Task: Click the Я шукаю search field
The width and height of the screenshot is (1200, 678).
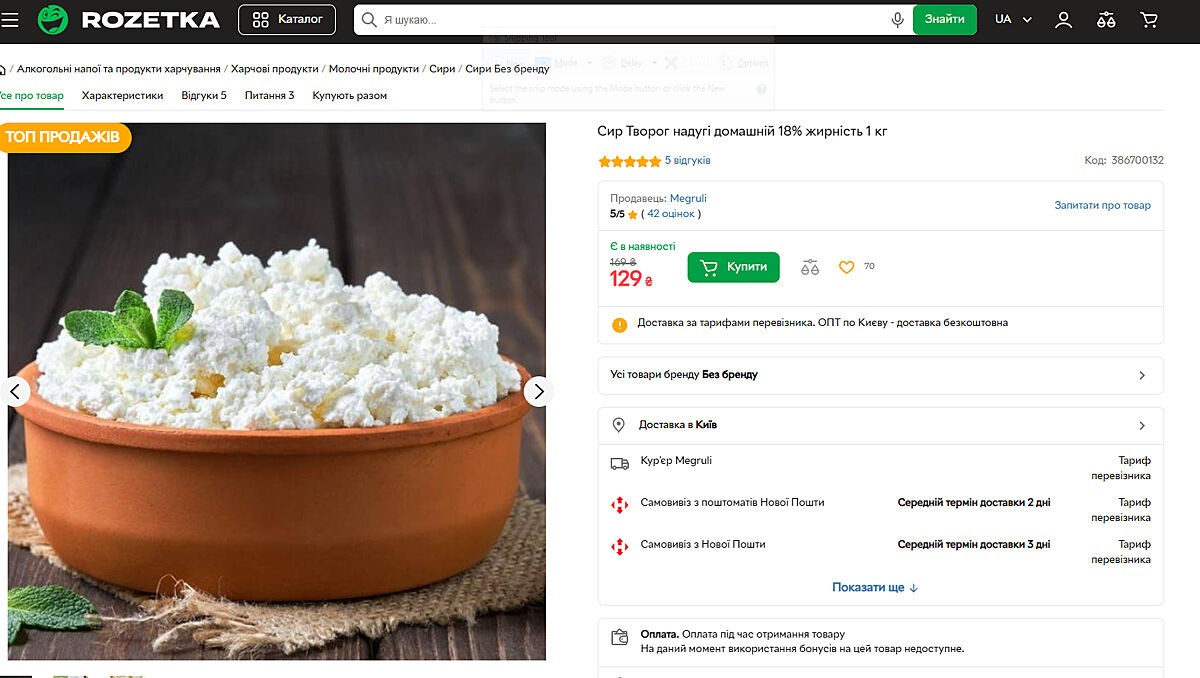Action: point(620,20)
